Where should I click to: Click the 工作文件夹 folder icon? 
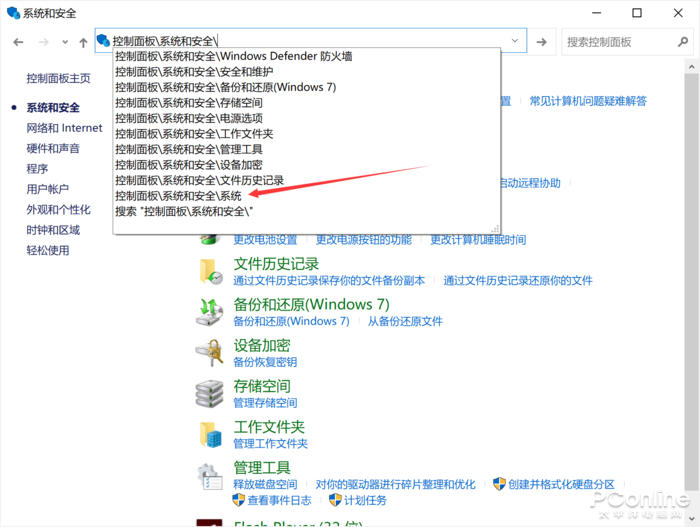pyautogui.click(x=210, y=435)
